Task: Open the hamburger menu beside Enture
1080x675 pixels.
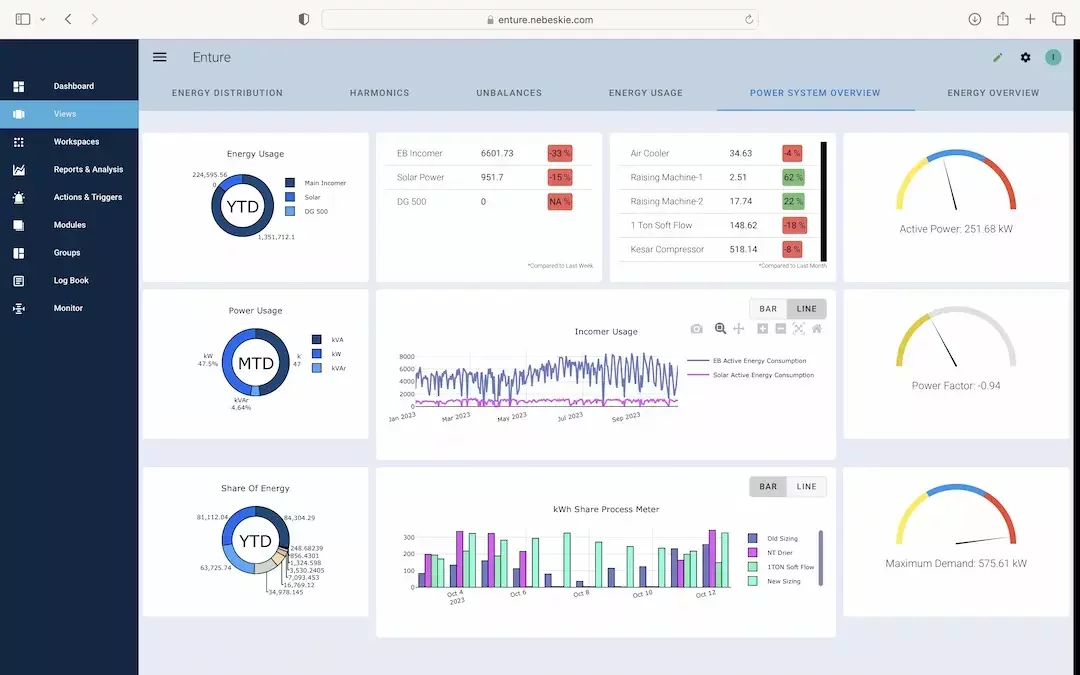Action: click(160, 57)
